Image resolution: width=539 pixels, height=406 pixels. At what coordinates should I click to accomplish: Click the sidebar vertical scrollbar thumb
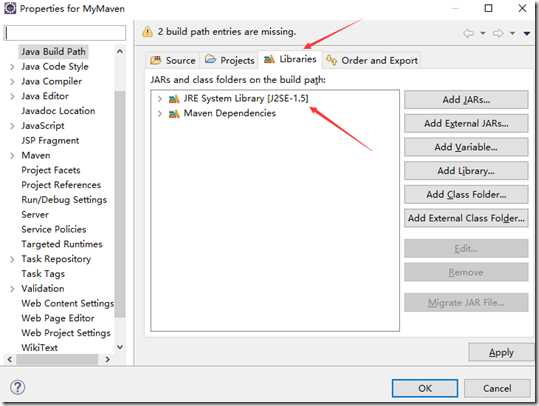click(x=120, y=204)
